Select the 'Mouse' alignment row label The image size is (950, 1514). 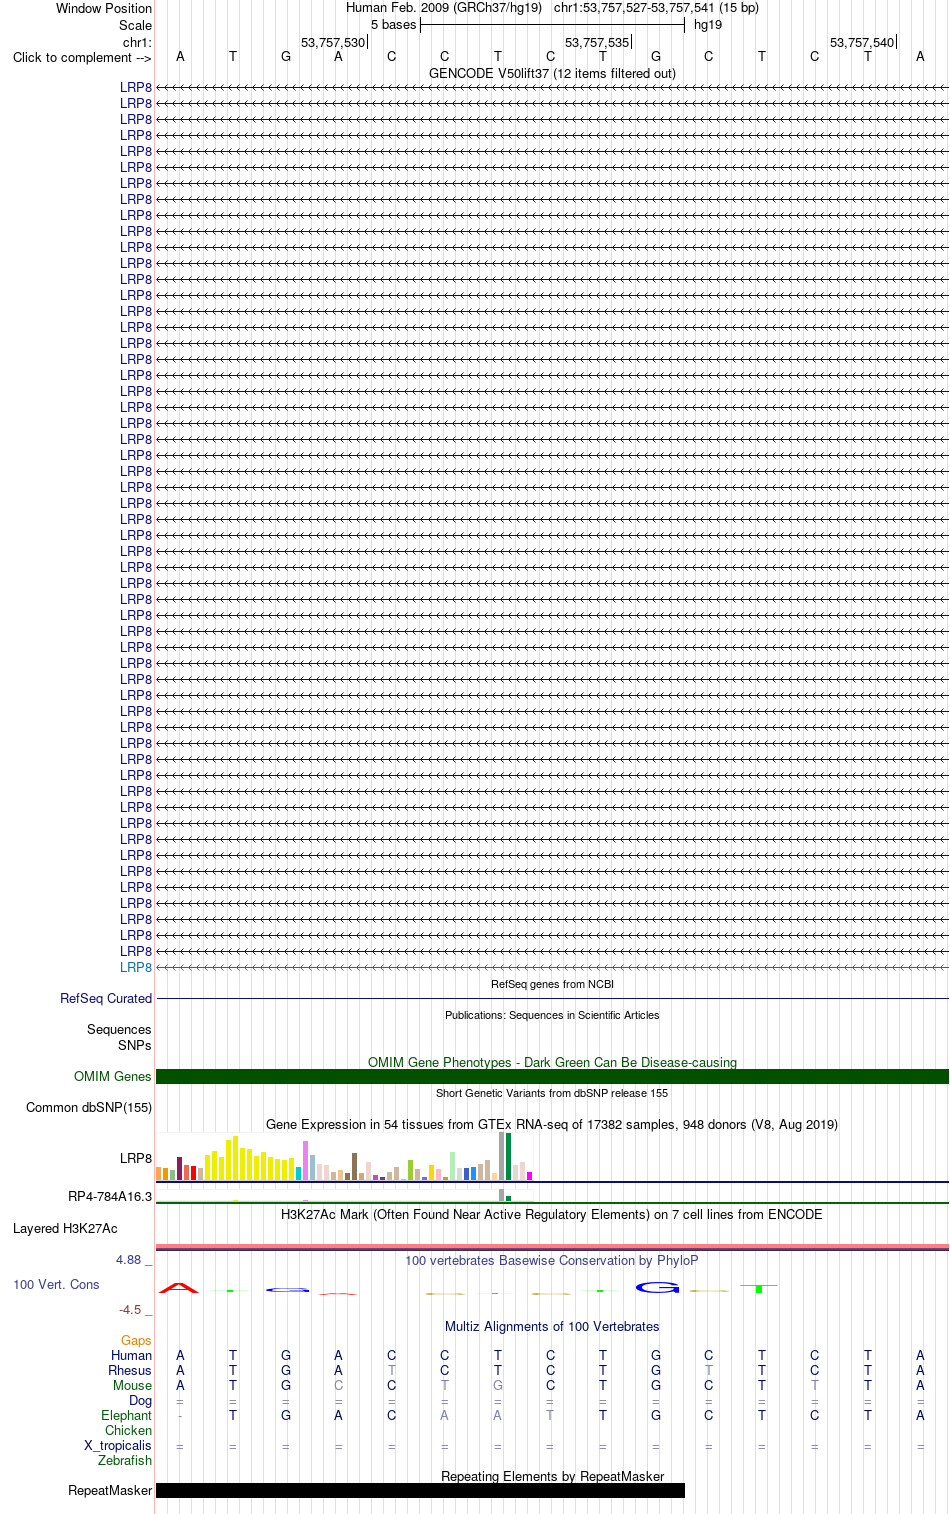[x=132, y=1385]
